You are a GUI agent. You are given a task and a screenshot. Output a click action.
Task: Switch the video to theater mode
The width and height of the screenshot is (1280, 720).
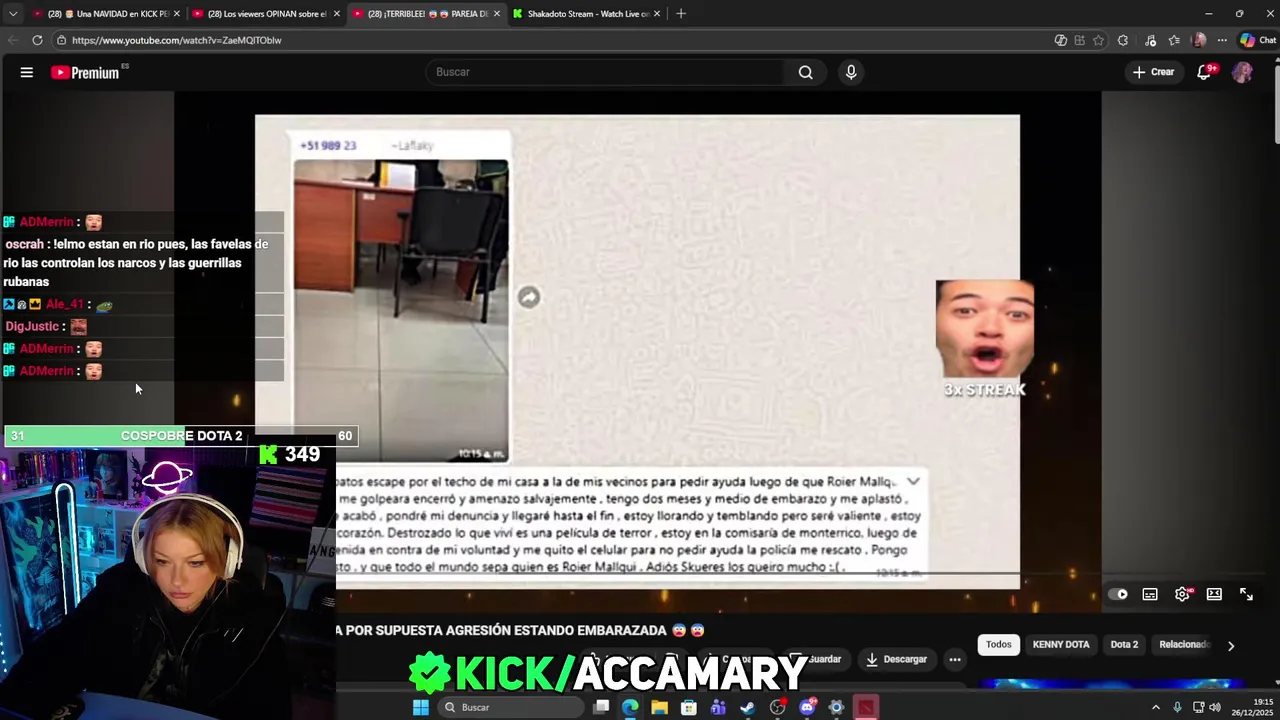tap(1214, 594)
